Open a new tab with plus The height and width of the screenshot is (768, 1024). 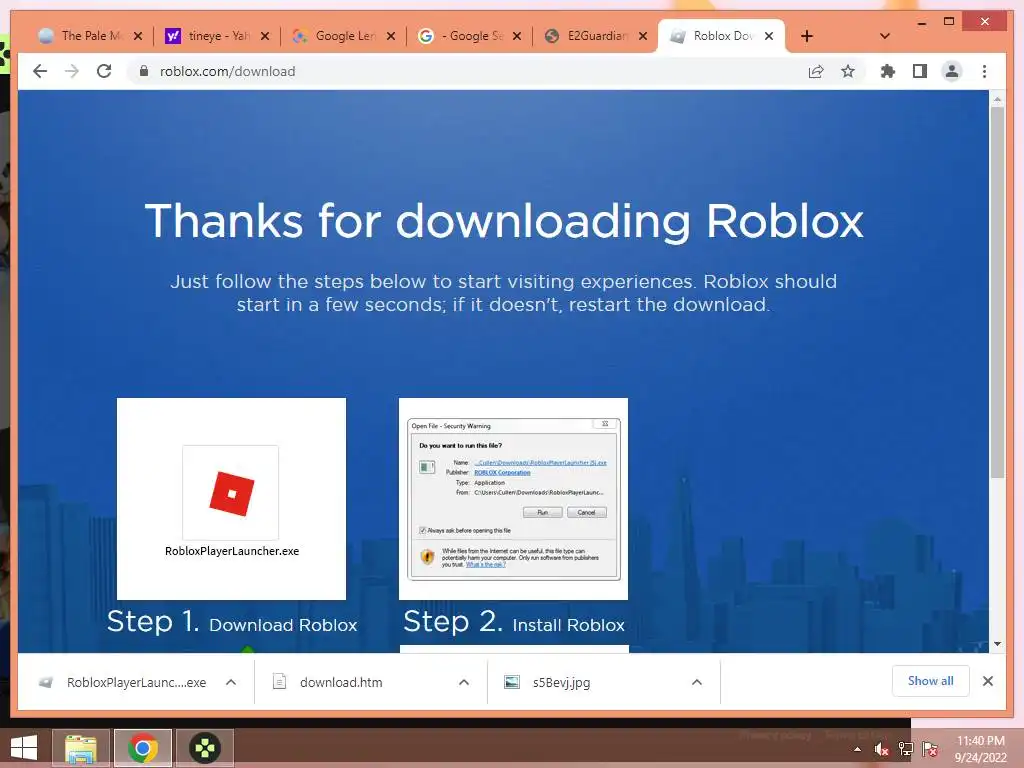point(807,36)
